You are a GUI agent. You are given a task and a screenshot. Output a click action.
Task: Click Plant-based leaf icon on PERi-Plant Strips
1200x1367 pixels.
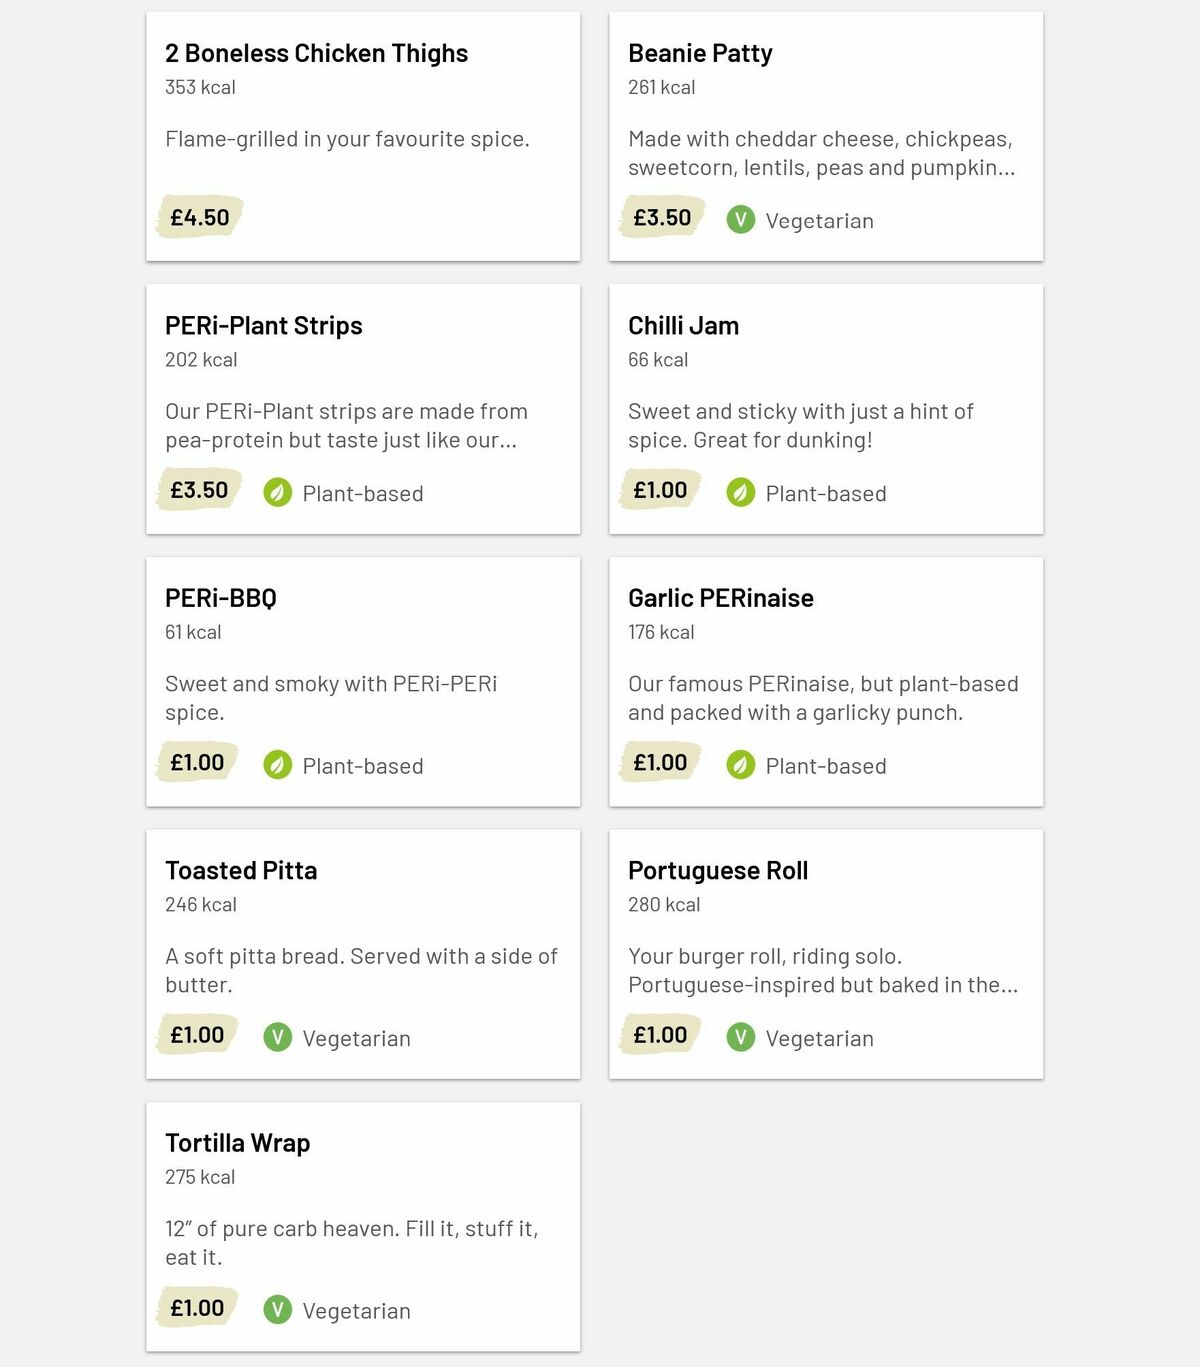tap(277, 493)
